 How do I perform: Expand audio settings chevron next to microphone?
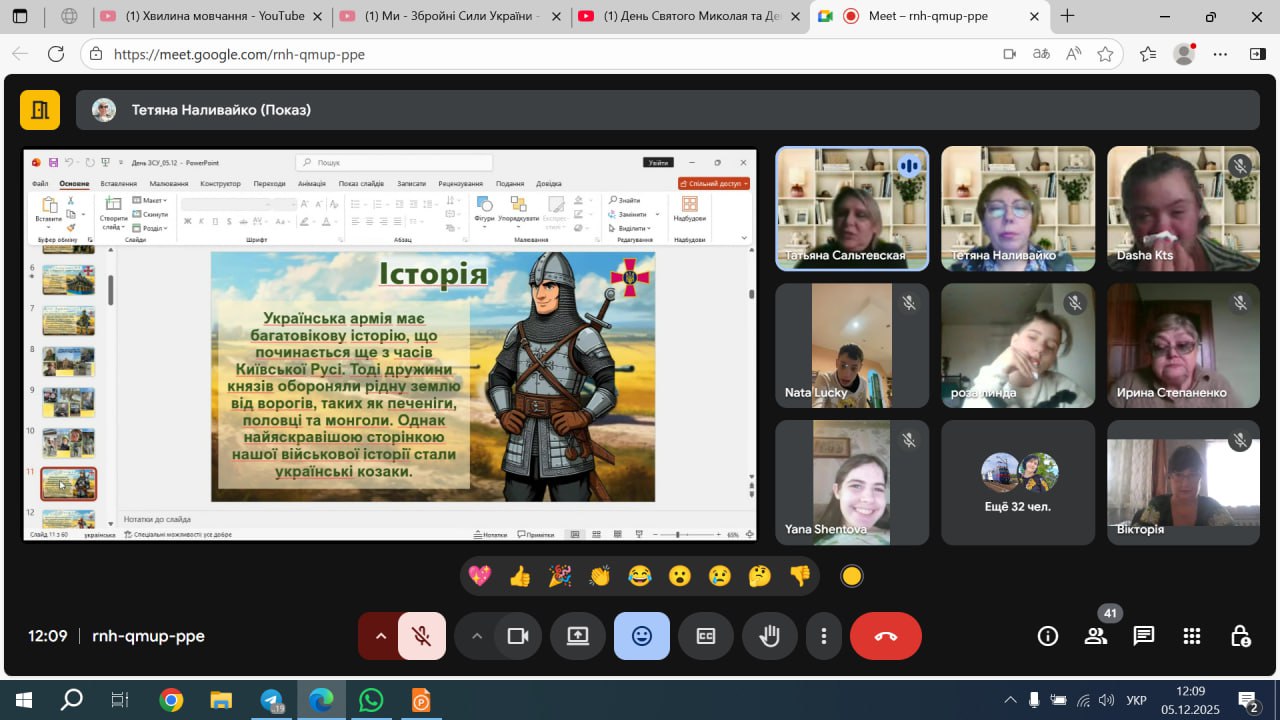click(x=380, y=636)
